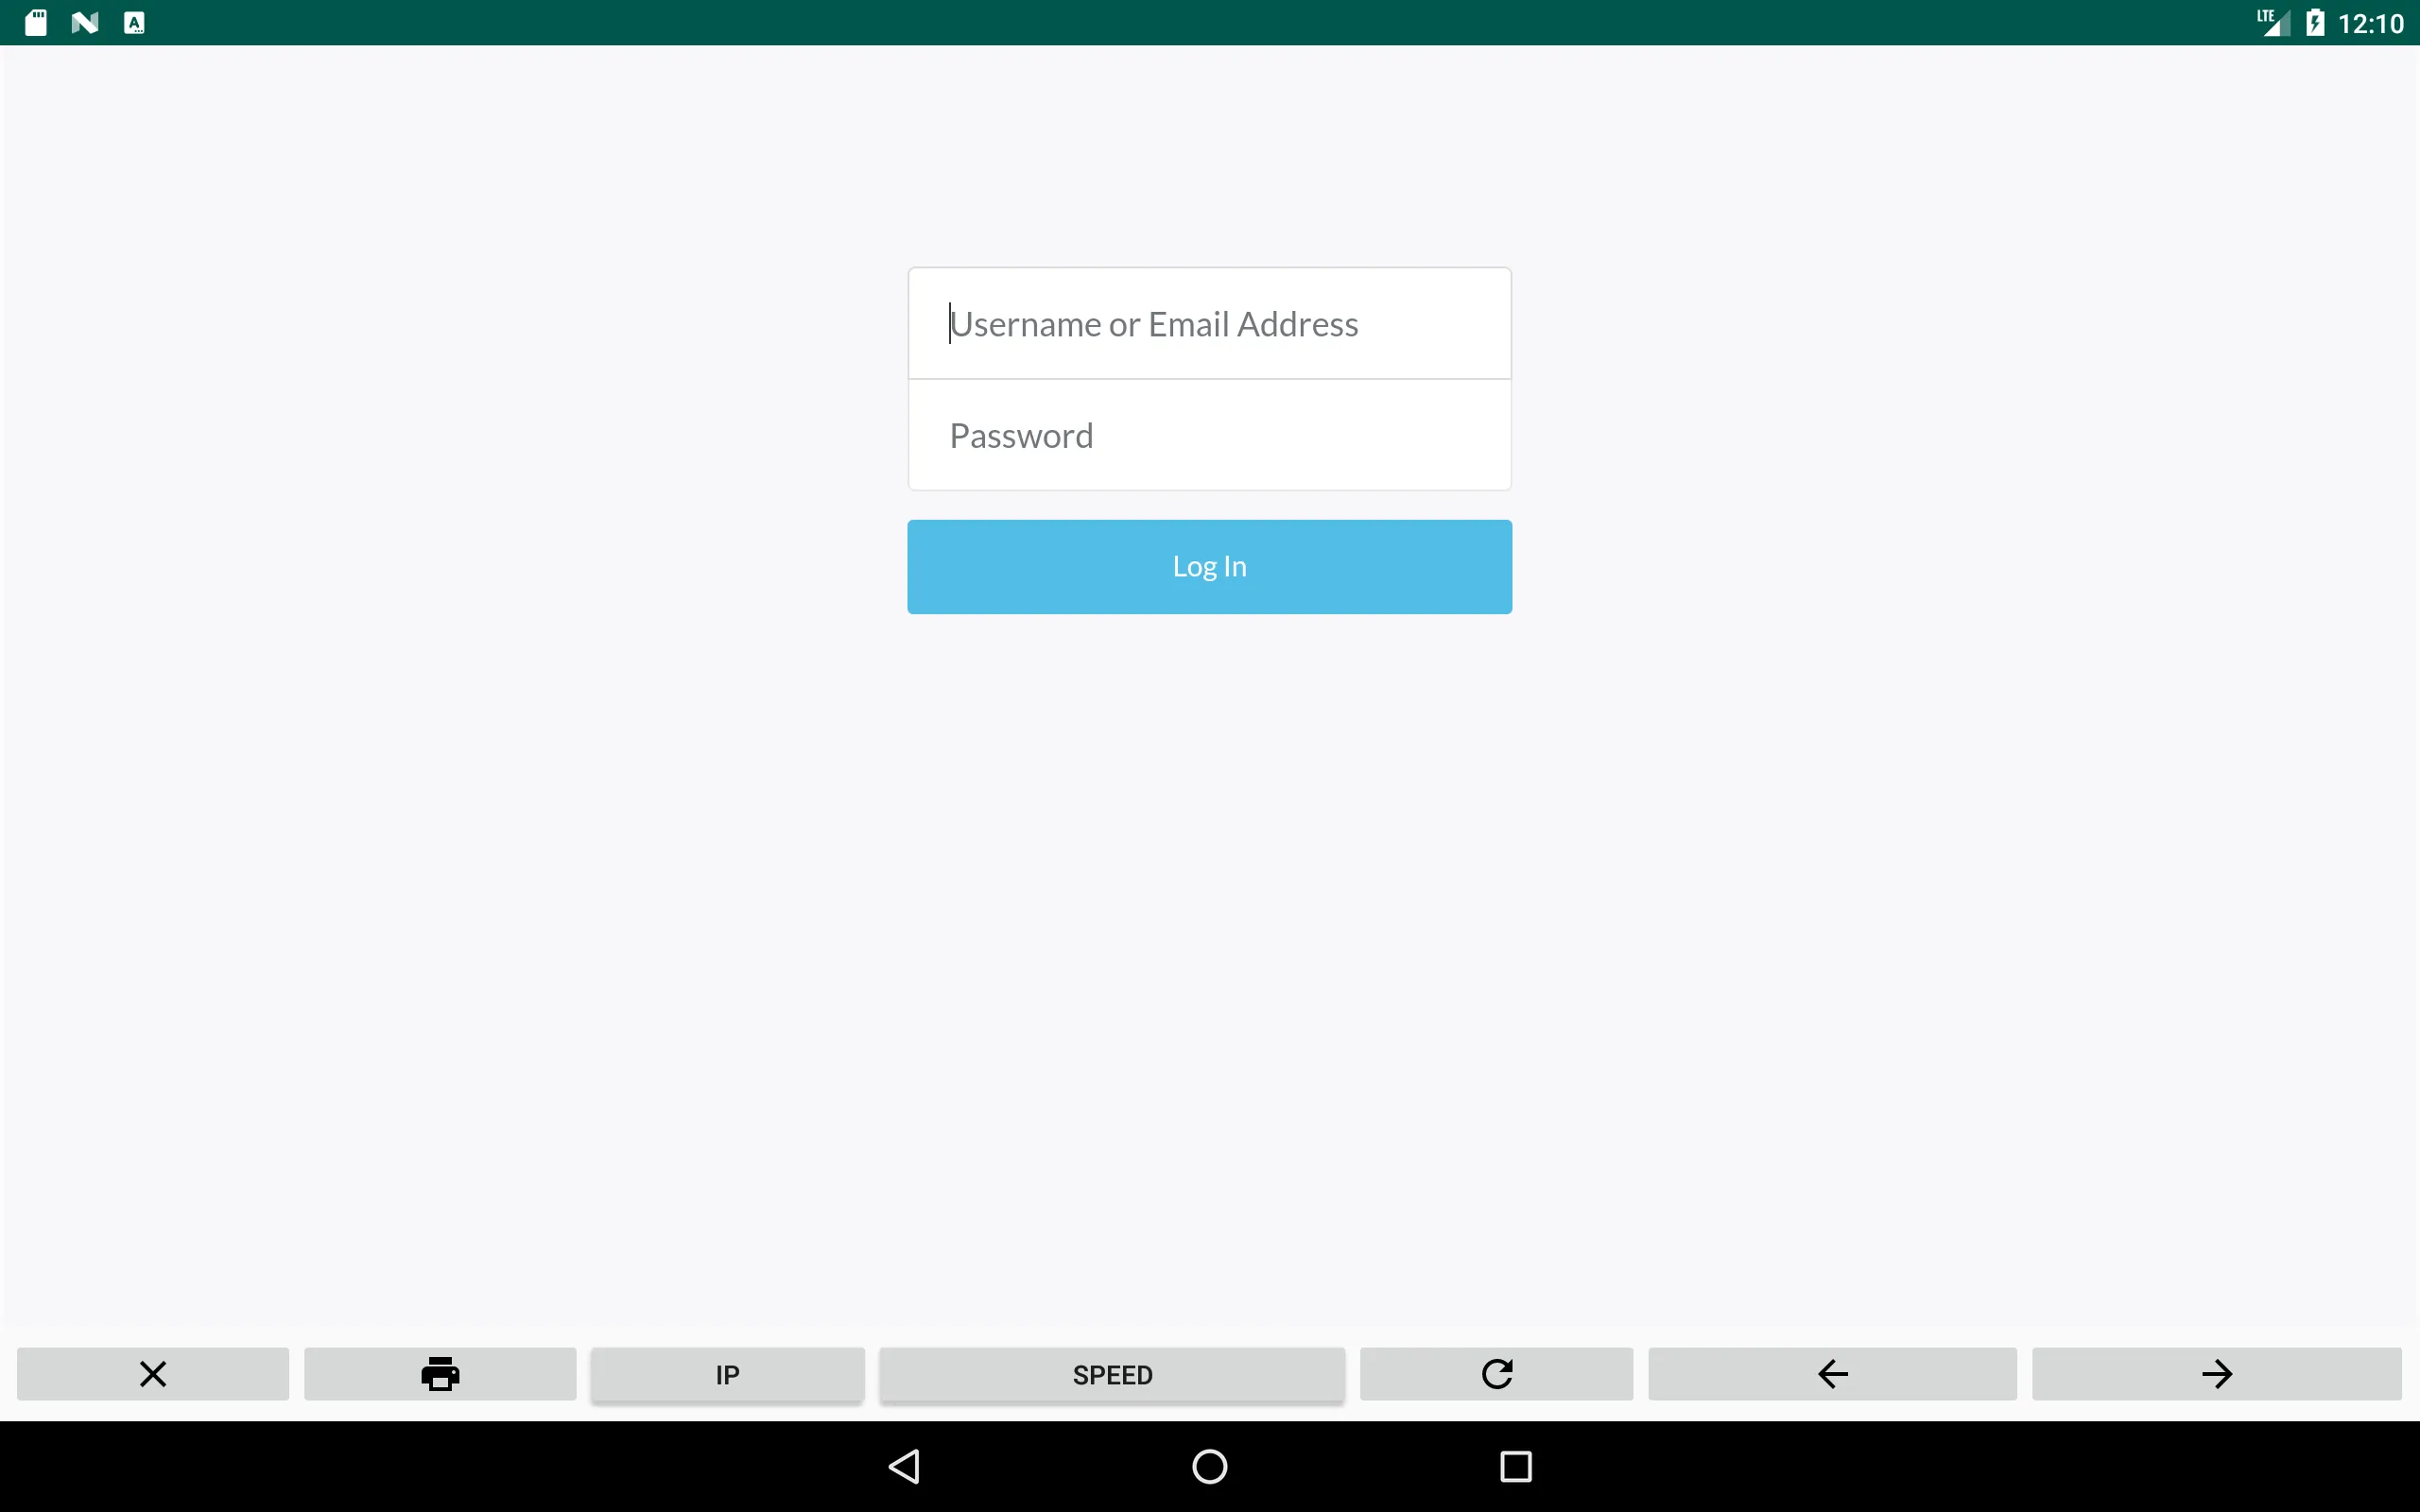Tap the SD card status bar icon
This screenshot has width=2420, height=1512.
36,22
